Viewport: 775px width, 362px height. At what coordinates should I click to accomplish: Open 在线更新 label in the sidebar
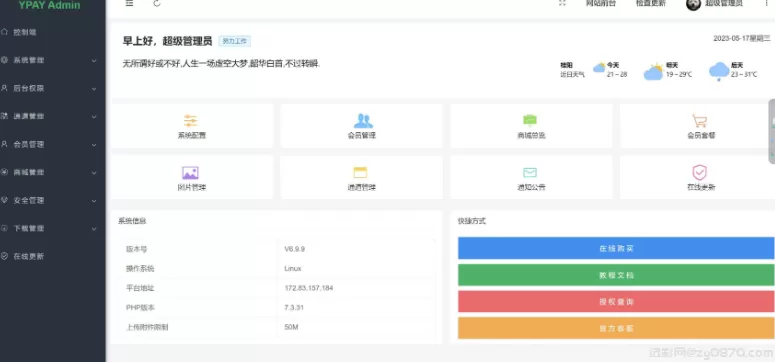coord(29,256)
